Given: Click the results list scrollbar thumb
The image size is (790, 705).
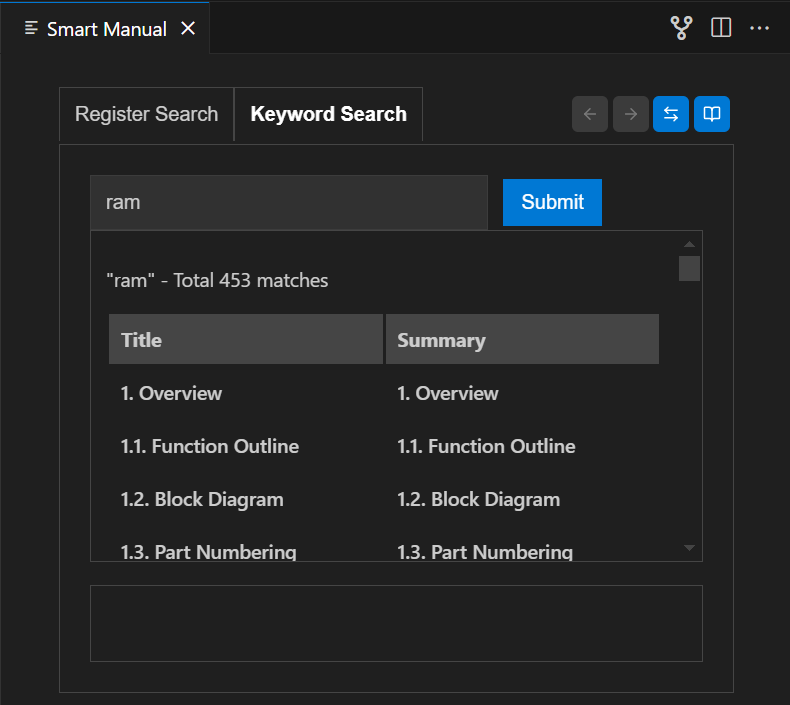Looking at the screenshot, I should [x=689, y=268].
